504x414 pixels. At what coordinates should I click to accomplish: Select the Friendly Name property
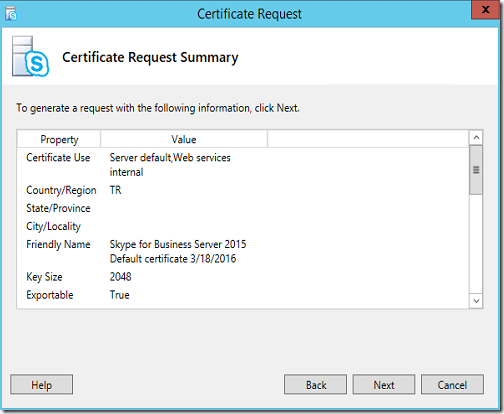[58, 244]
